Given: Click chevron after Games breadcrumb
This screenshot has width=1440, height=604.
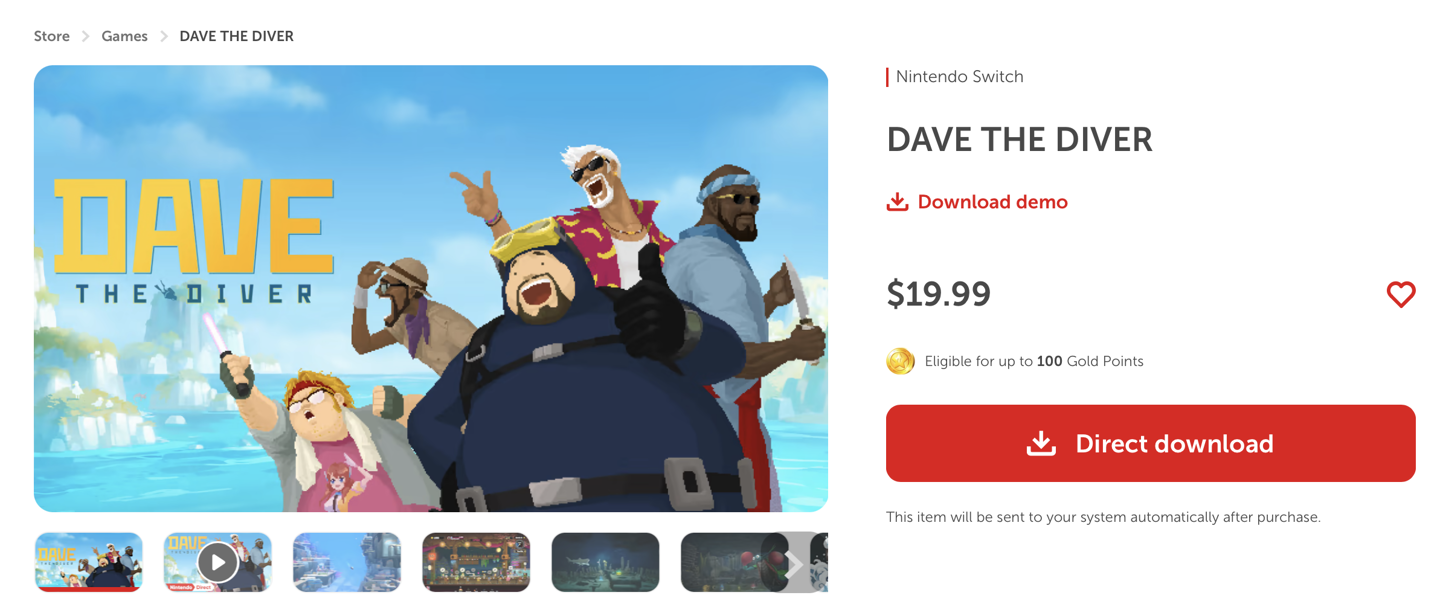Looking at the screenshot, I should (164, 36).
